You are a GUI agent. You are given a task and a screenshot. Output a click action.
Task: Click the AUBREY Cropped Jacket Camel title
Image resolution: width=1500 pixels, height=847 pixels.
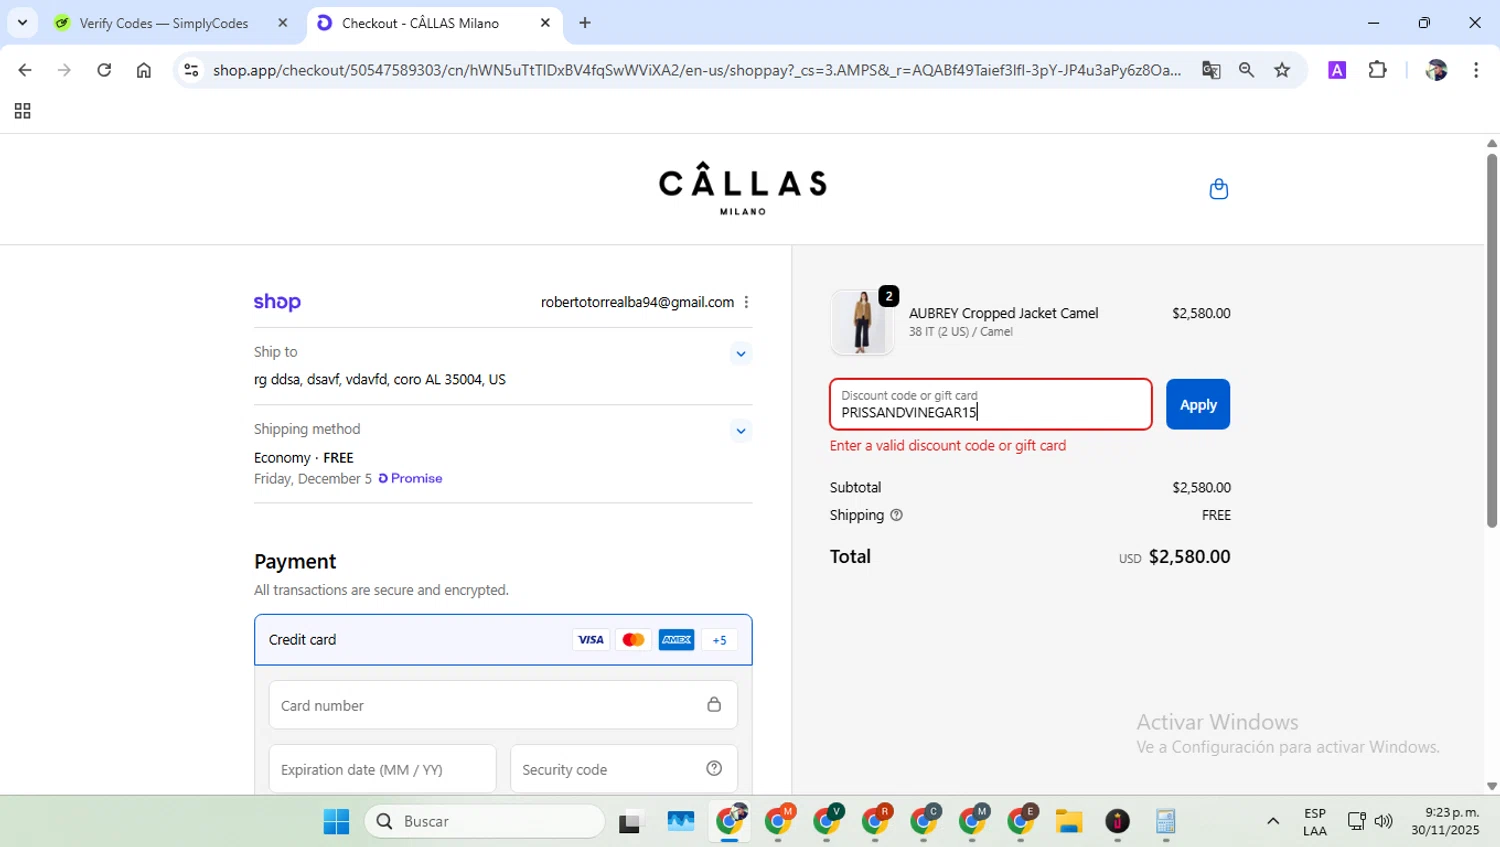tap(1003, 313)
